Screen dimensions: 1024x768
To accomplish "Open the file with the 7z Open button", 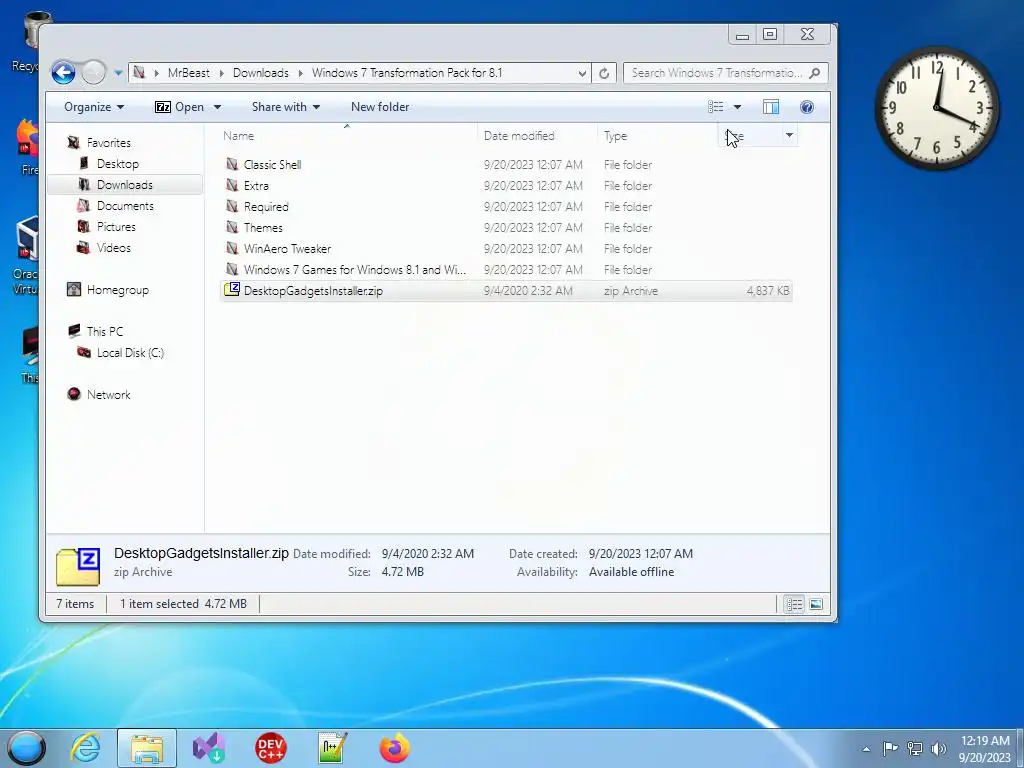I will click(x=180, y=107).
